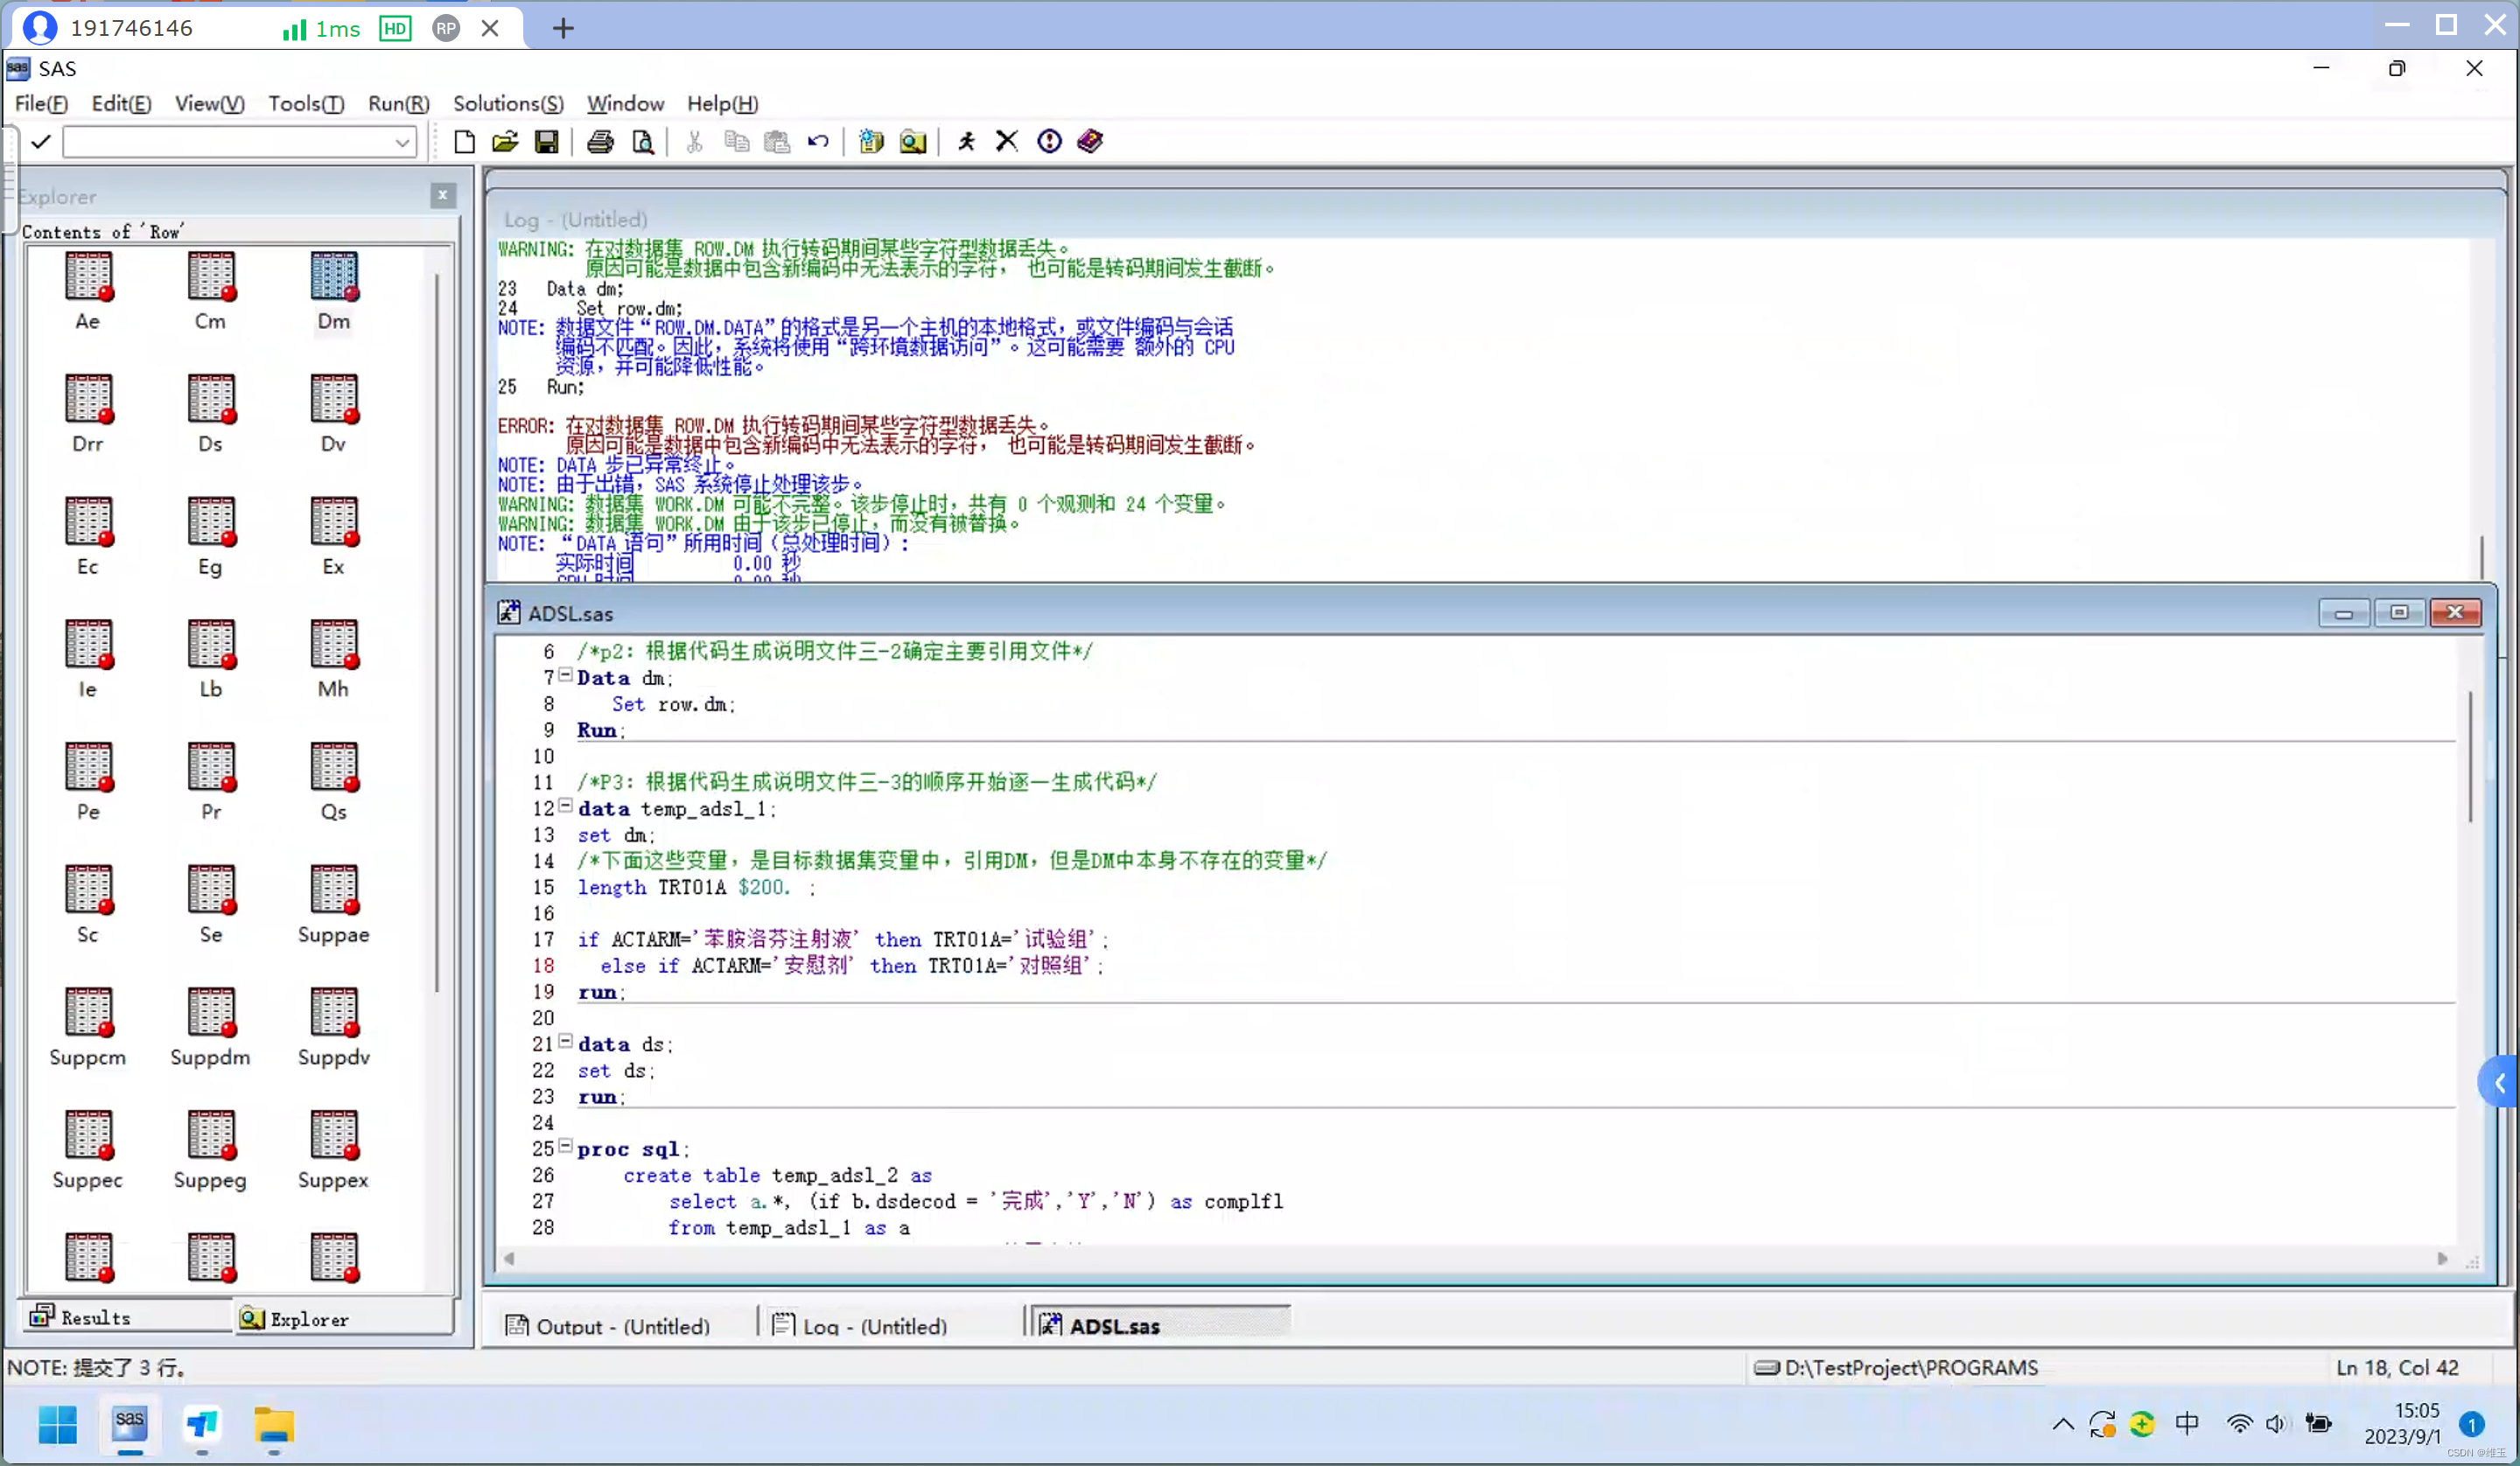Select the Drr dataset icon
The height and width of the screenshot is (1466, 2520).
[88, 414]
